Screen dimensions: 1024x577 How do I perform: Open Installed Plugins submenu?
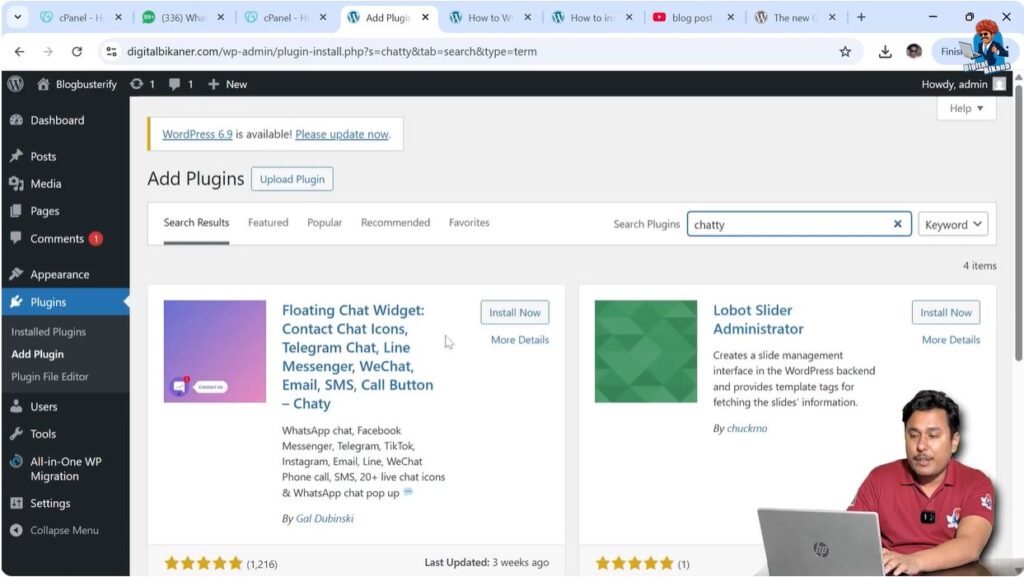point(48,332)
